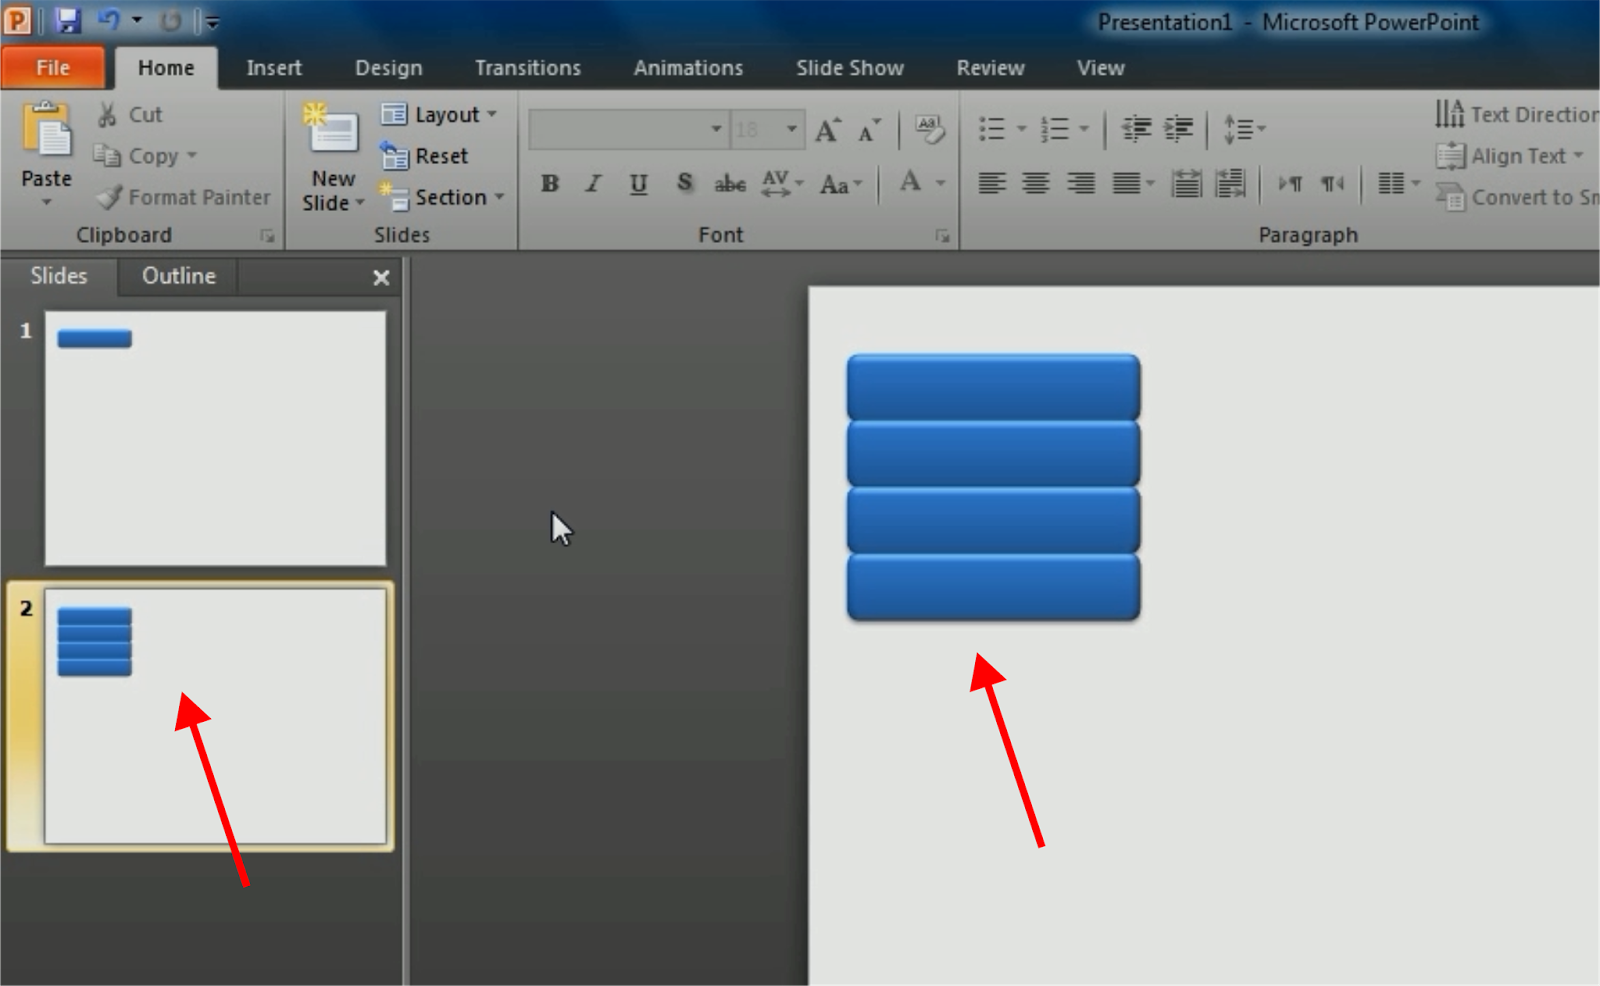Open the Columns dropdown
This screenshot has height=986, width=1600.
coord(1399,183)
